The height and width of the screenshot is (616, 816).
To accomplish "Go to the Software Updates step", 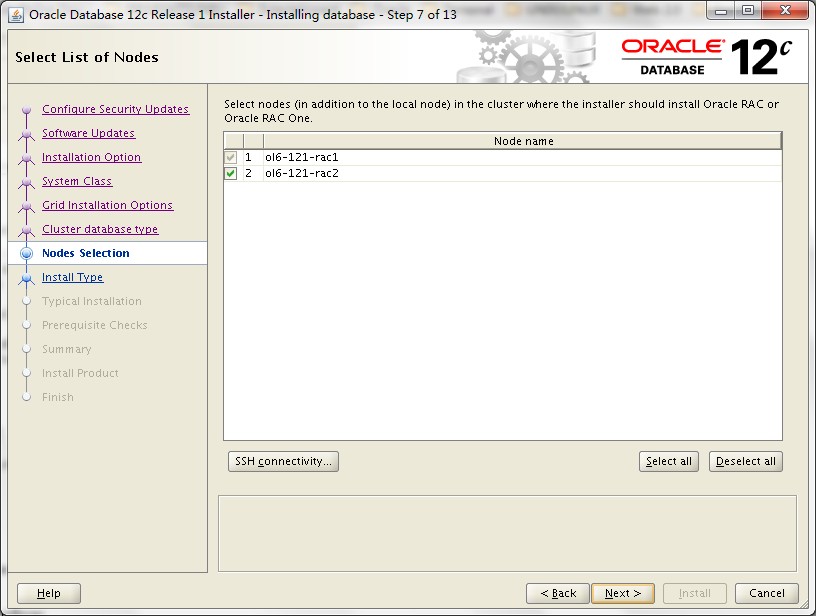I will click(88, 133).
